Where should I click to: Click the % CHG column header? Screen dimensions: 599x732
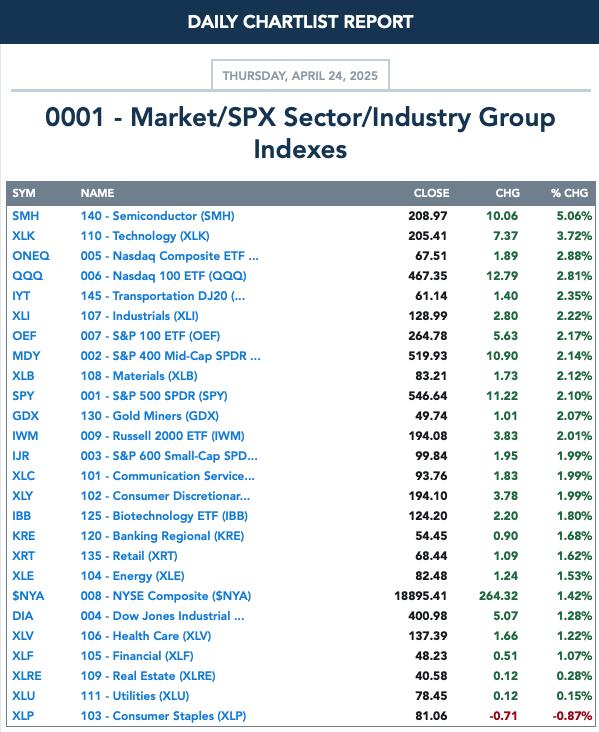click(569, 193)
